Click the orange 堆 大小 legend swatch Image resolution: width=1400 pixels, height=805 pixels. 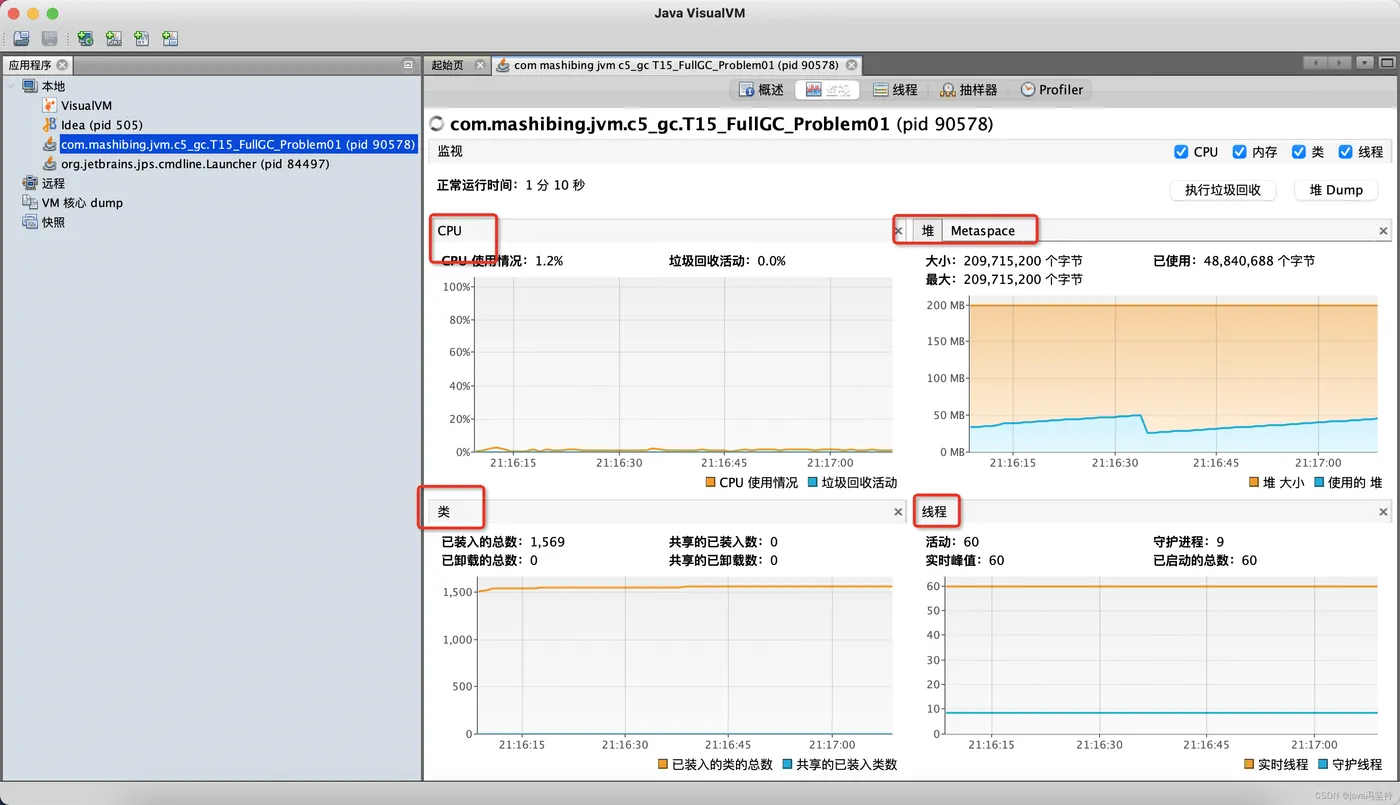[1254, 482]
